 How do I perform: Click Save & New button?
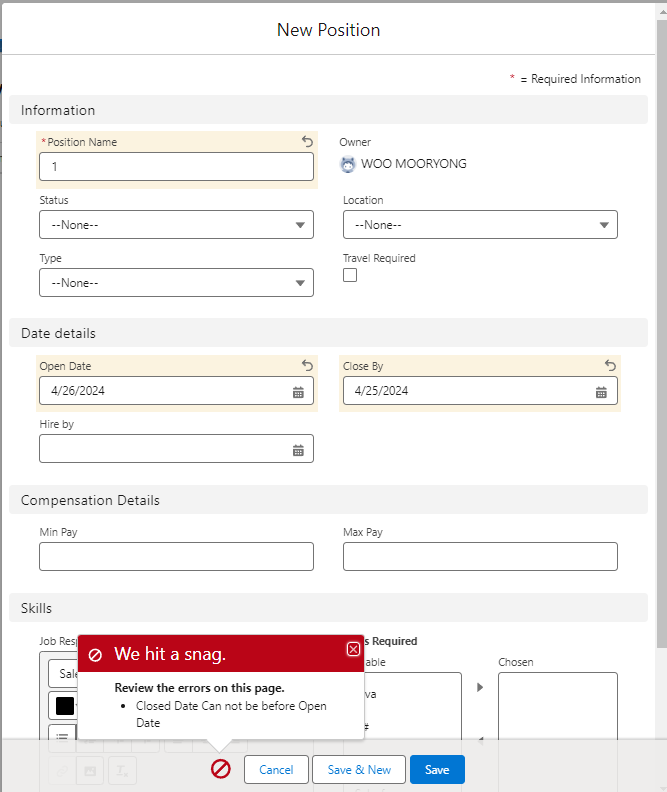click(359, 770)
